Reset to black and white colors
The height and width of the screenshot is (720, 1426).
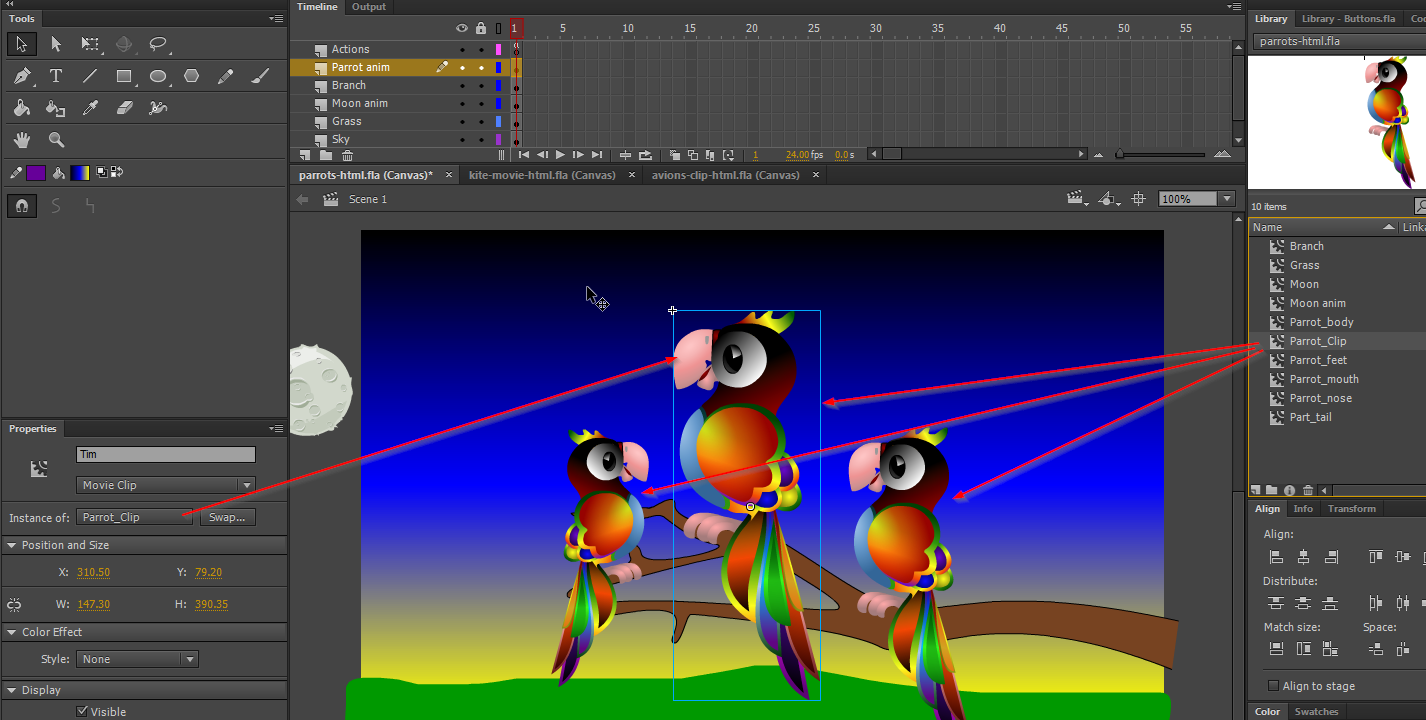[x=102, y=172]
